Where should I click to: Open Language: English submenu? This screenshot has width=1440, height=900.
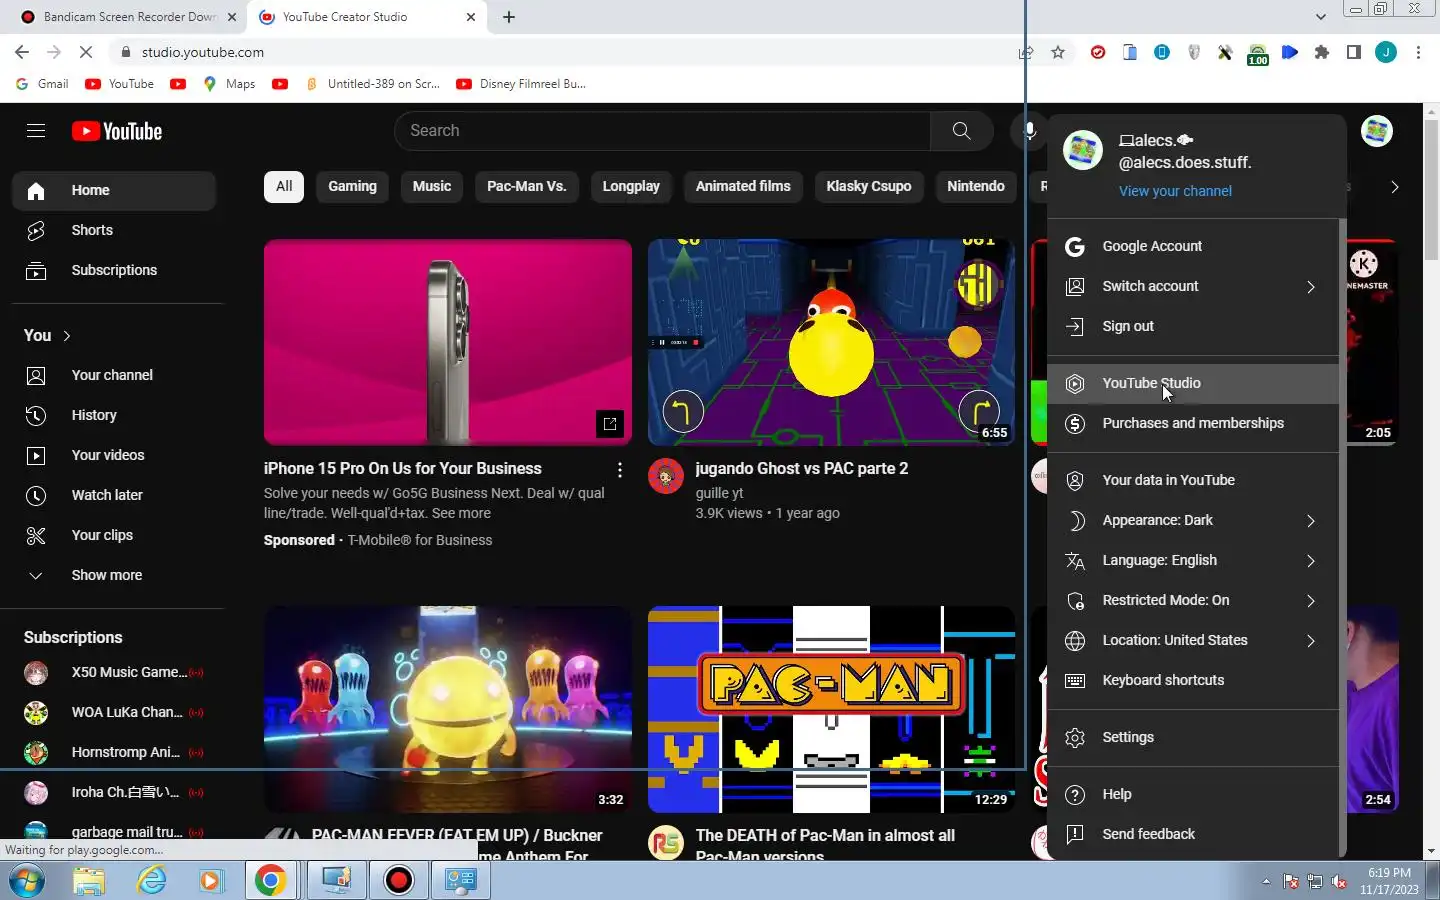point(1193,560)
